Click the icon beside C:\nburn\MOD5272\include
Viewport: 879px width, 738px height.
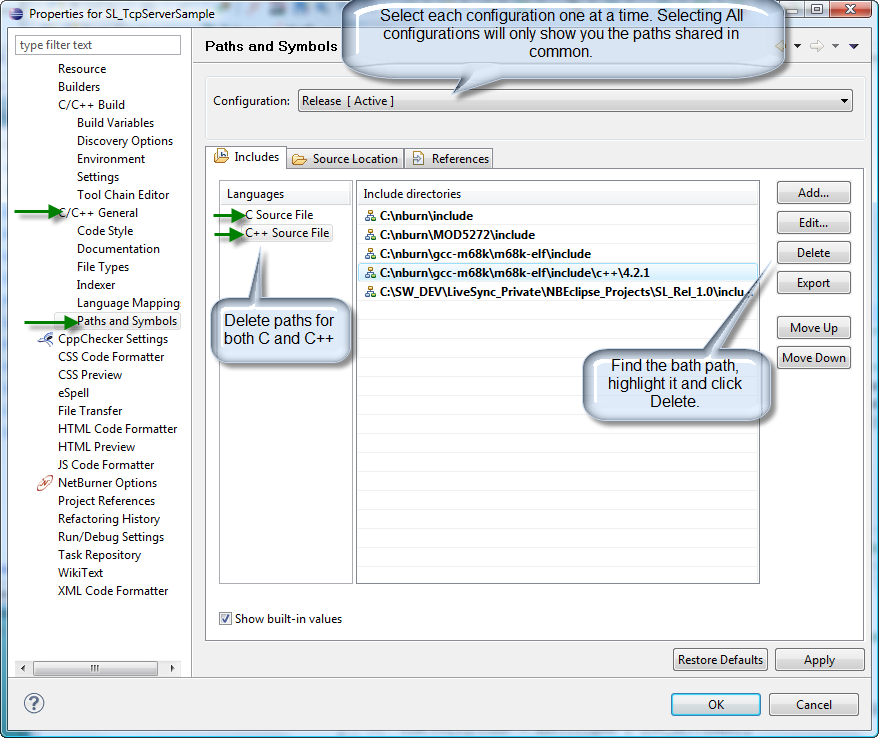coord(370,235)
